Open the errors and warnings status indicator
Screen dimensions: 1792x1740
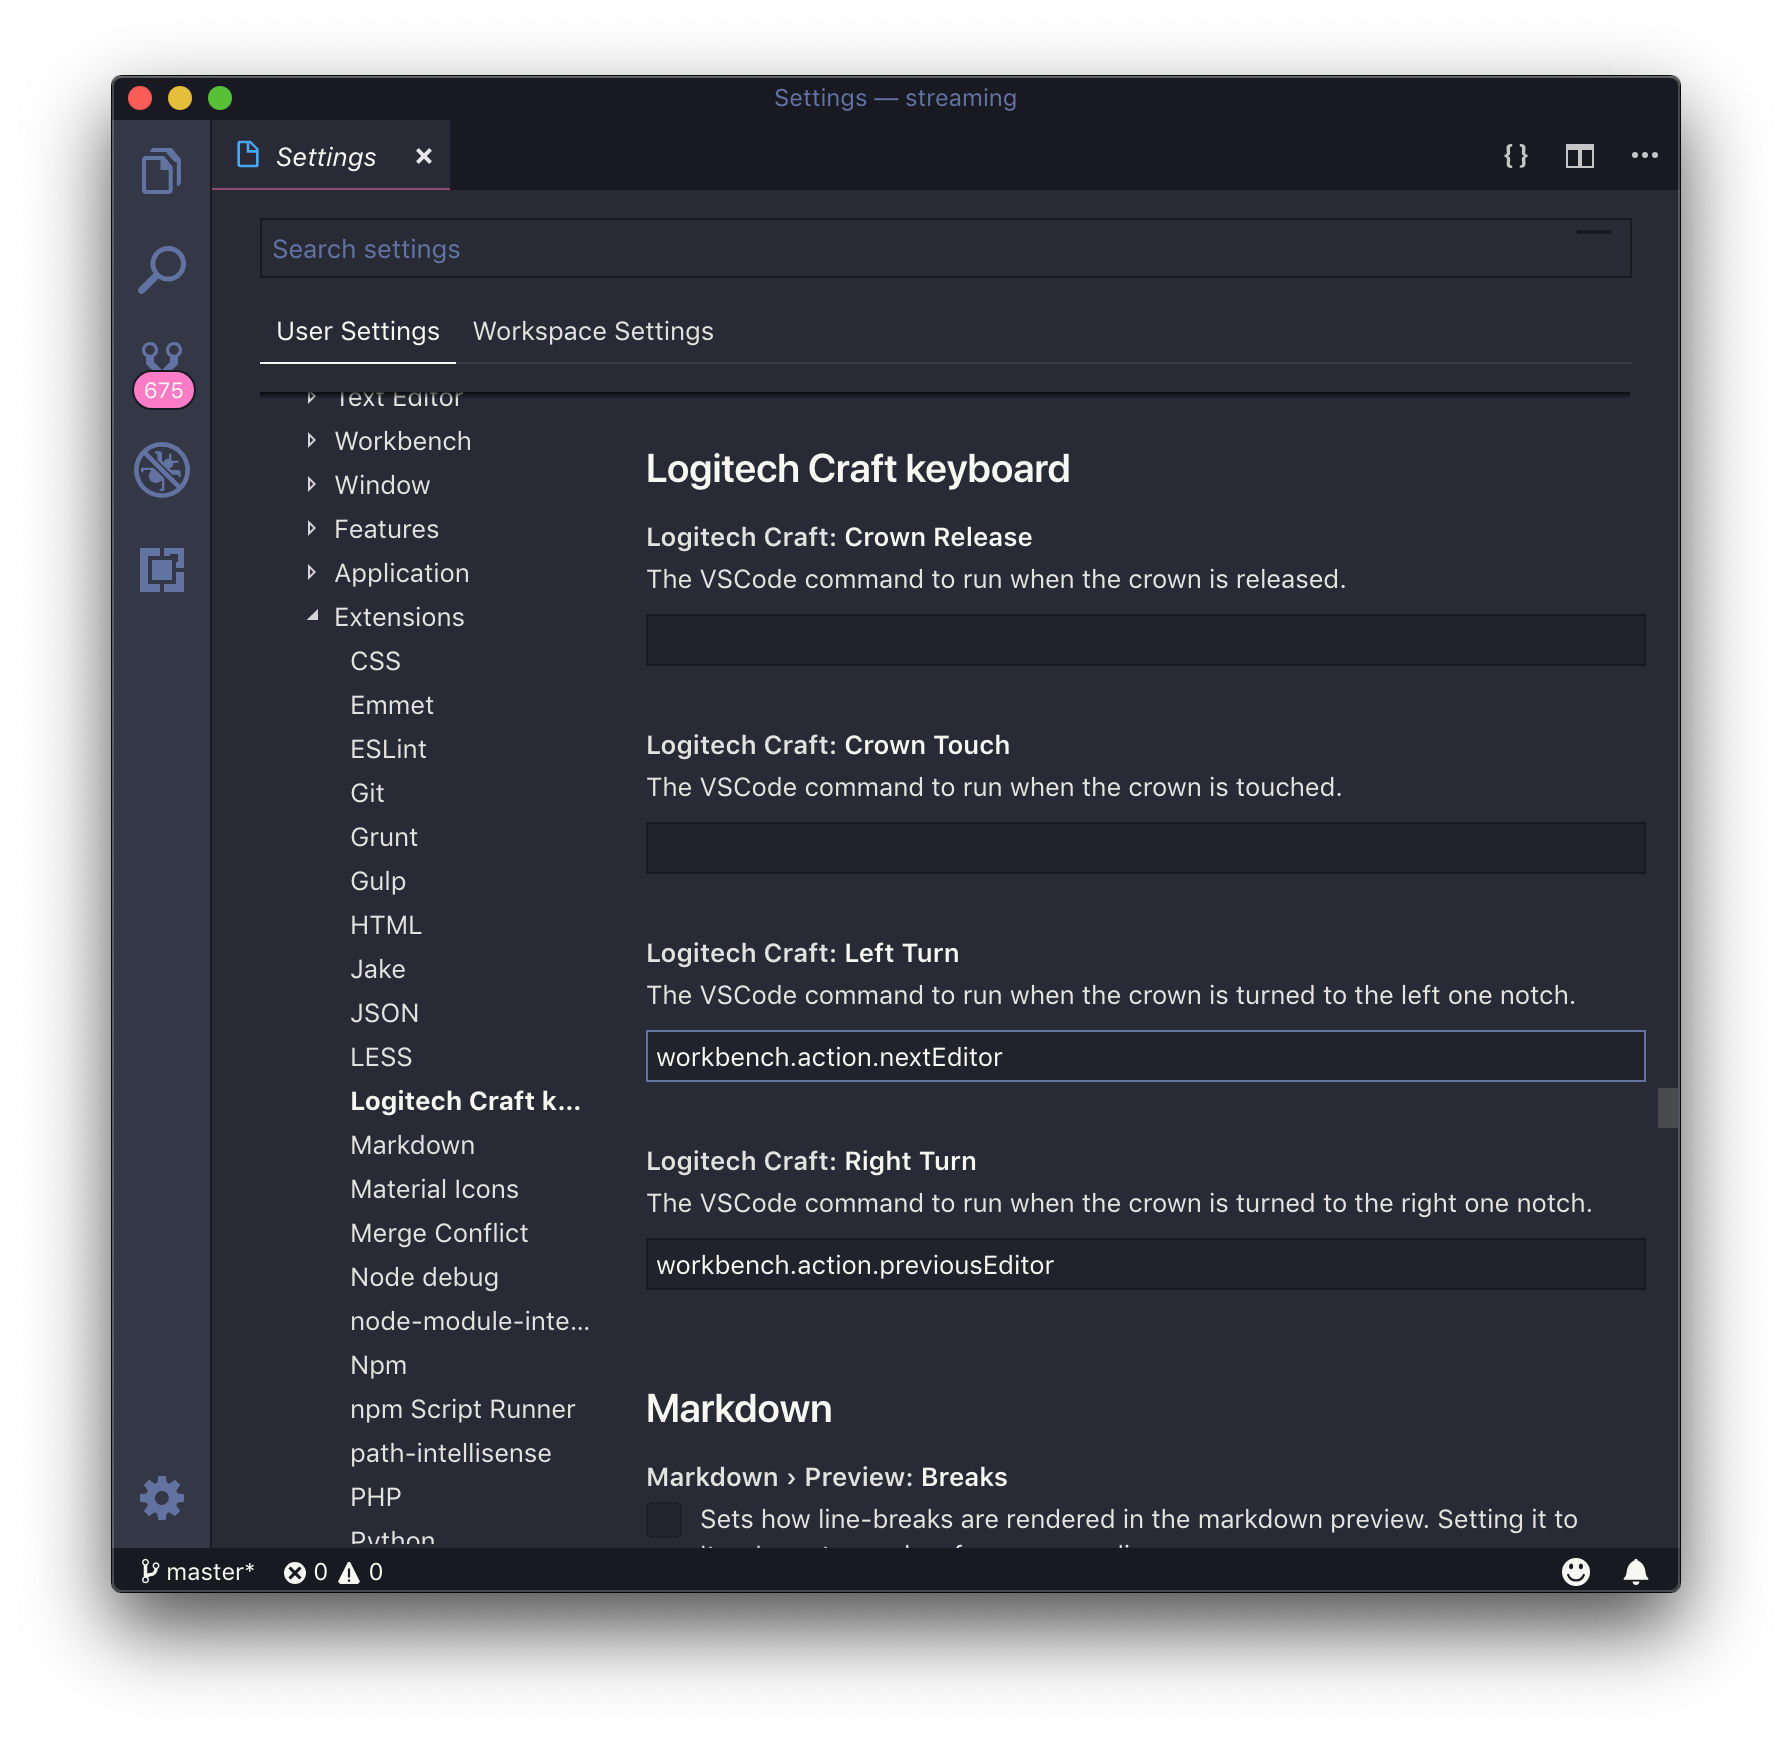coord(333,1572)
